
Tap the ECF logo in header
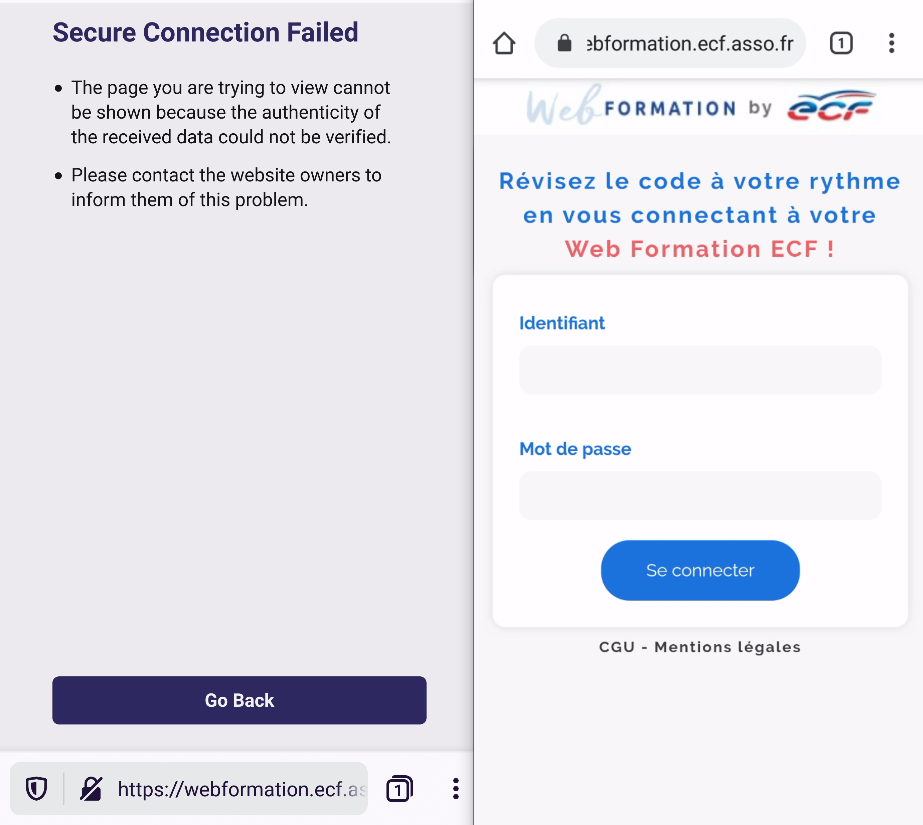tap(831, 106)
